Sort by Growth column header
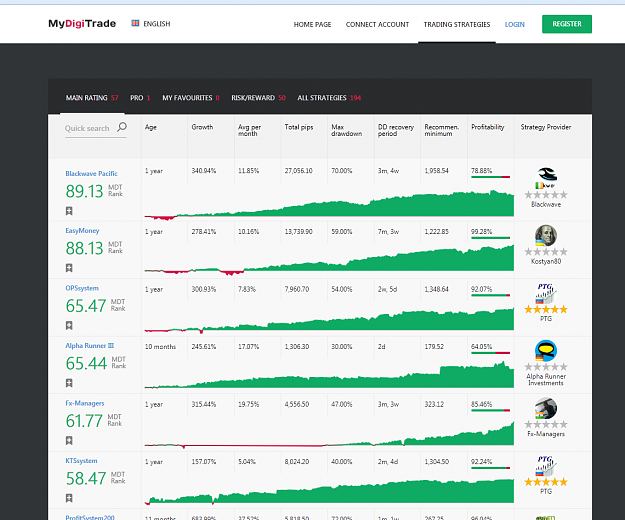Image resolution: width=625 pixels, height=520 pixels. 202,127
